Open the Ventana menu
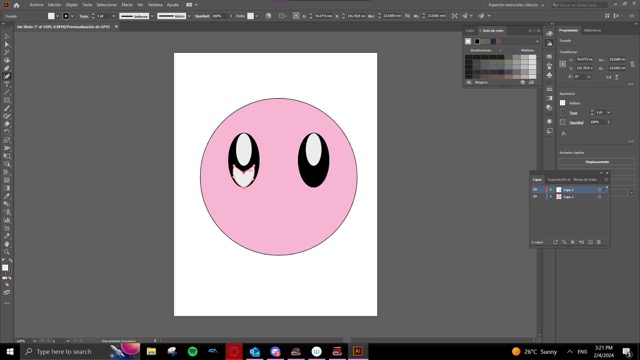 pyautogui.click(x=155, y=5)
